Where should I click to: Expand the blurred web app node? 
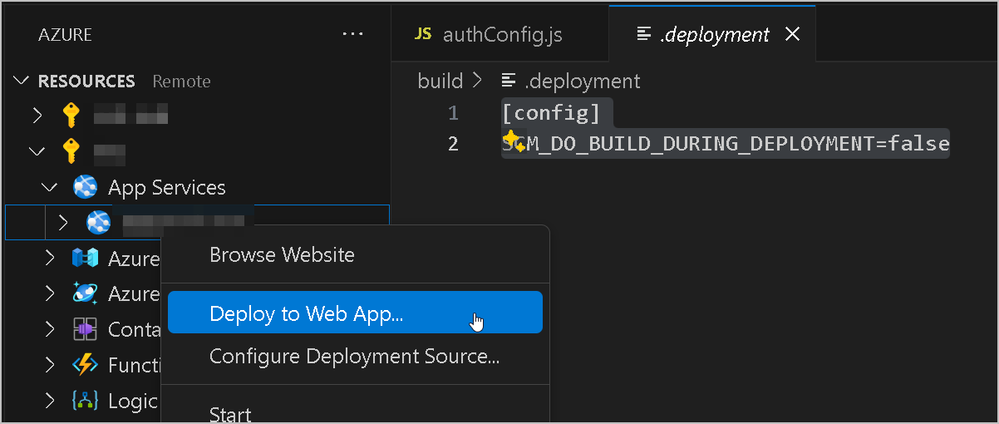point(62,223)
